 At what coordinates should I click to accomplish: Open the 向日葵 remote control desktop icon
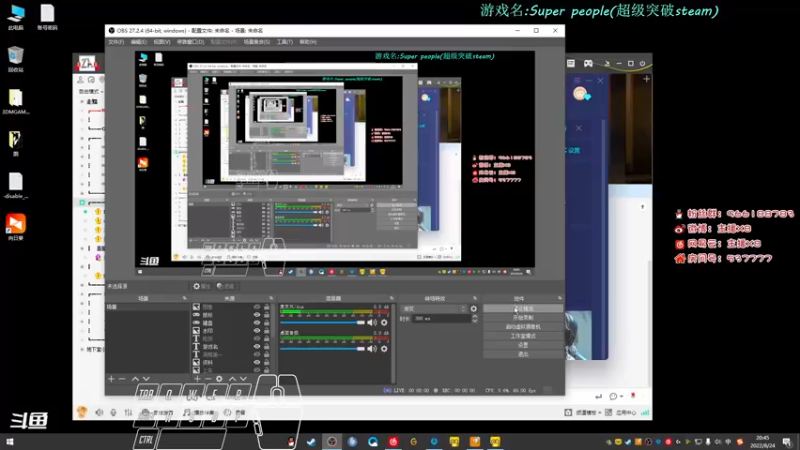click(16, 227)
